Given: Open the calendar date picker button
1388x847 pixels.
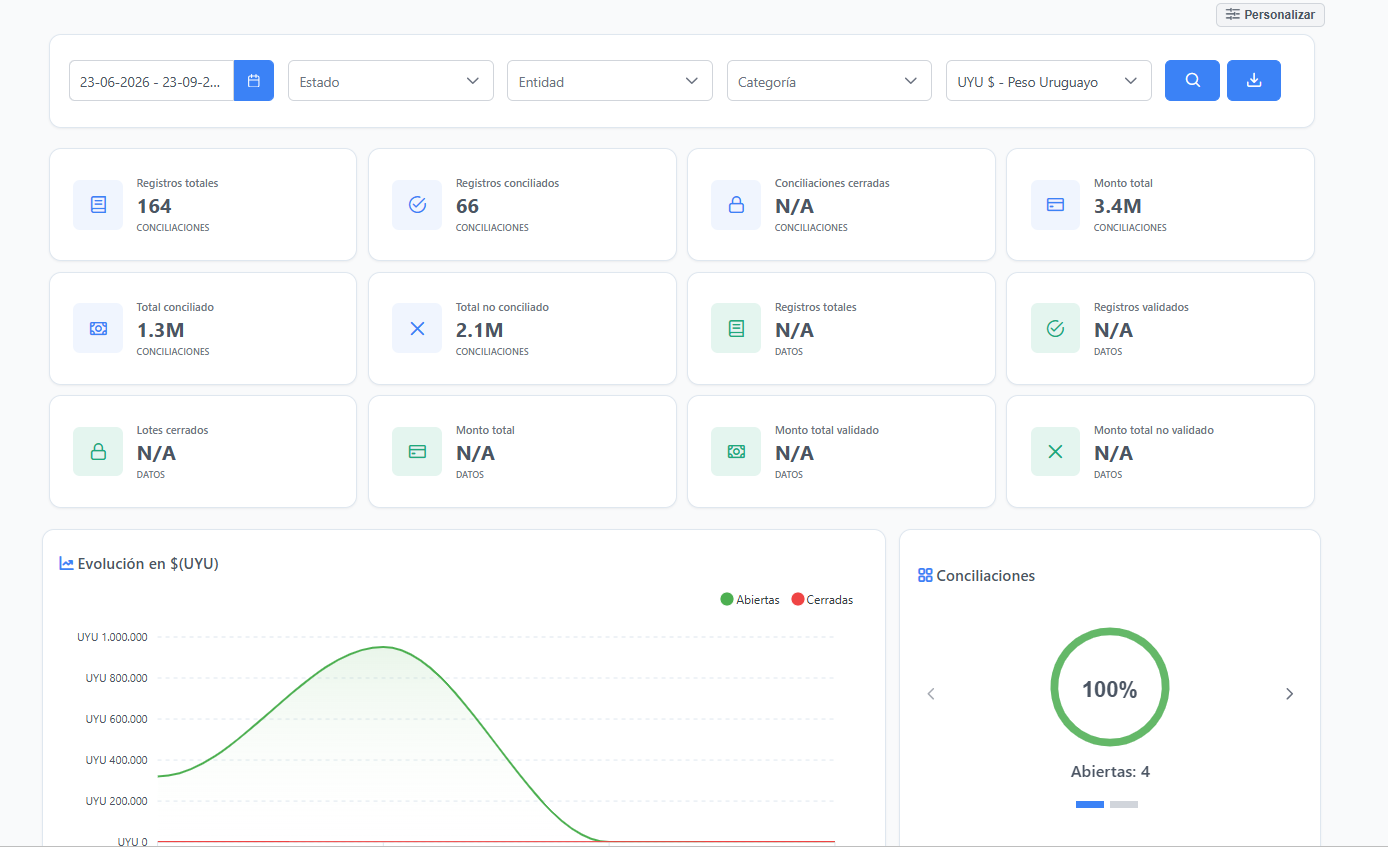Looking at the screenshot, I should point(254,81).
